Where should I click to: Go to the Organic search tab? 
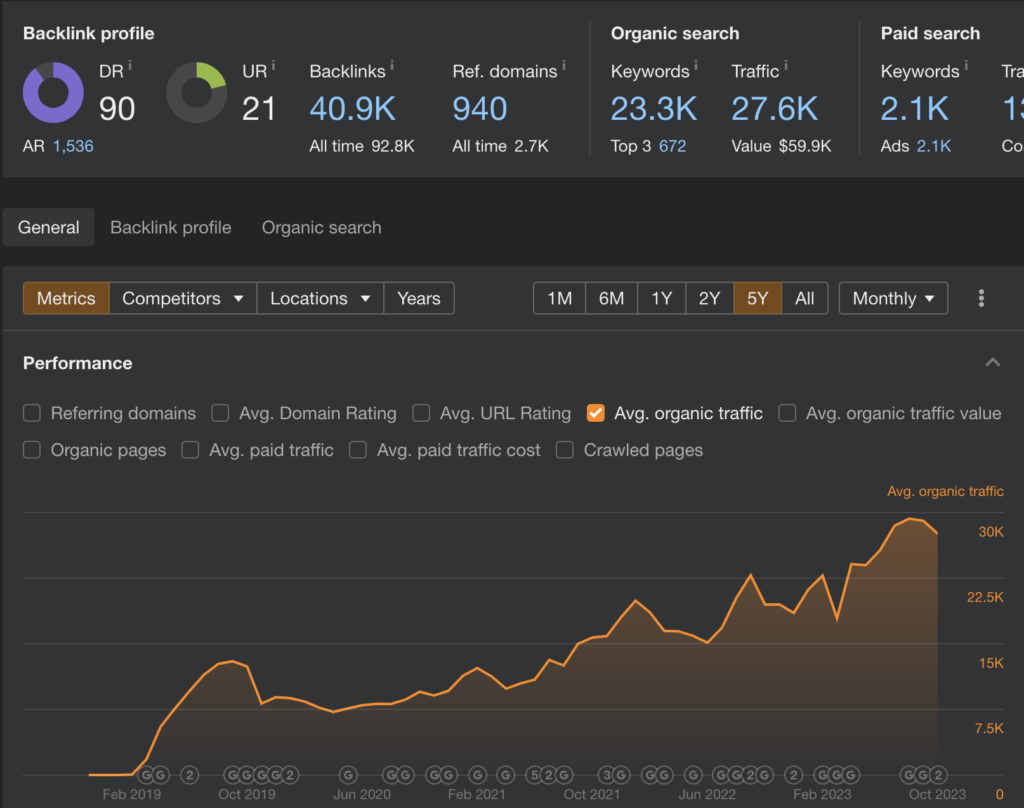(321, 227)
